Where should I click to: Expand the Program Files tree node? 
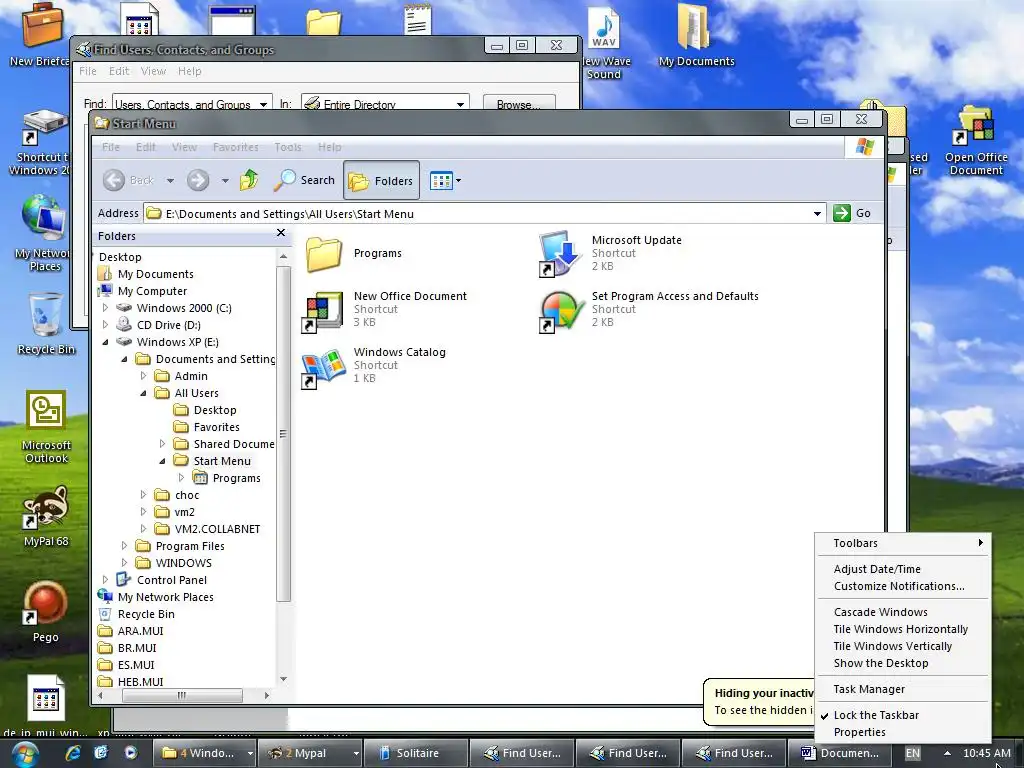click(x=124, y=545)
